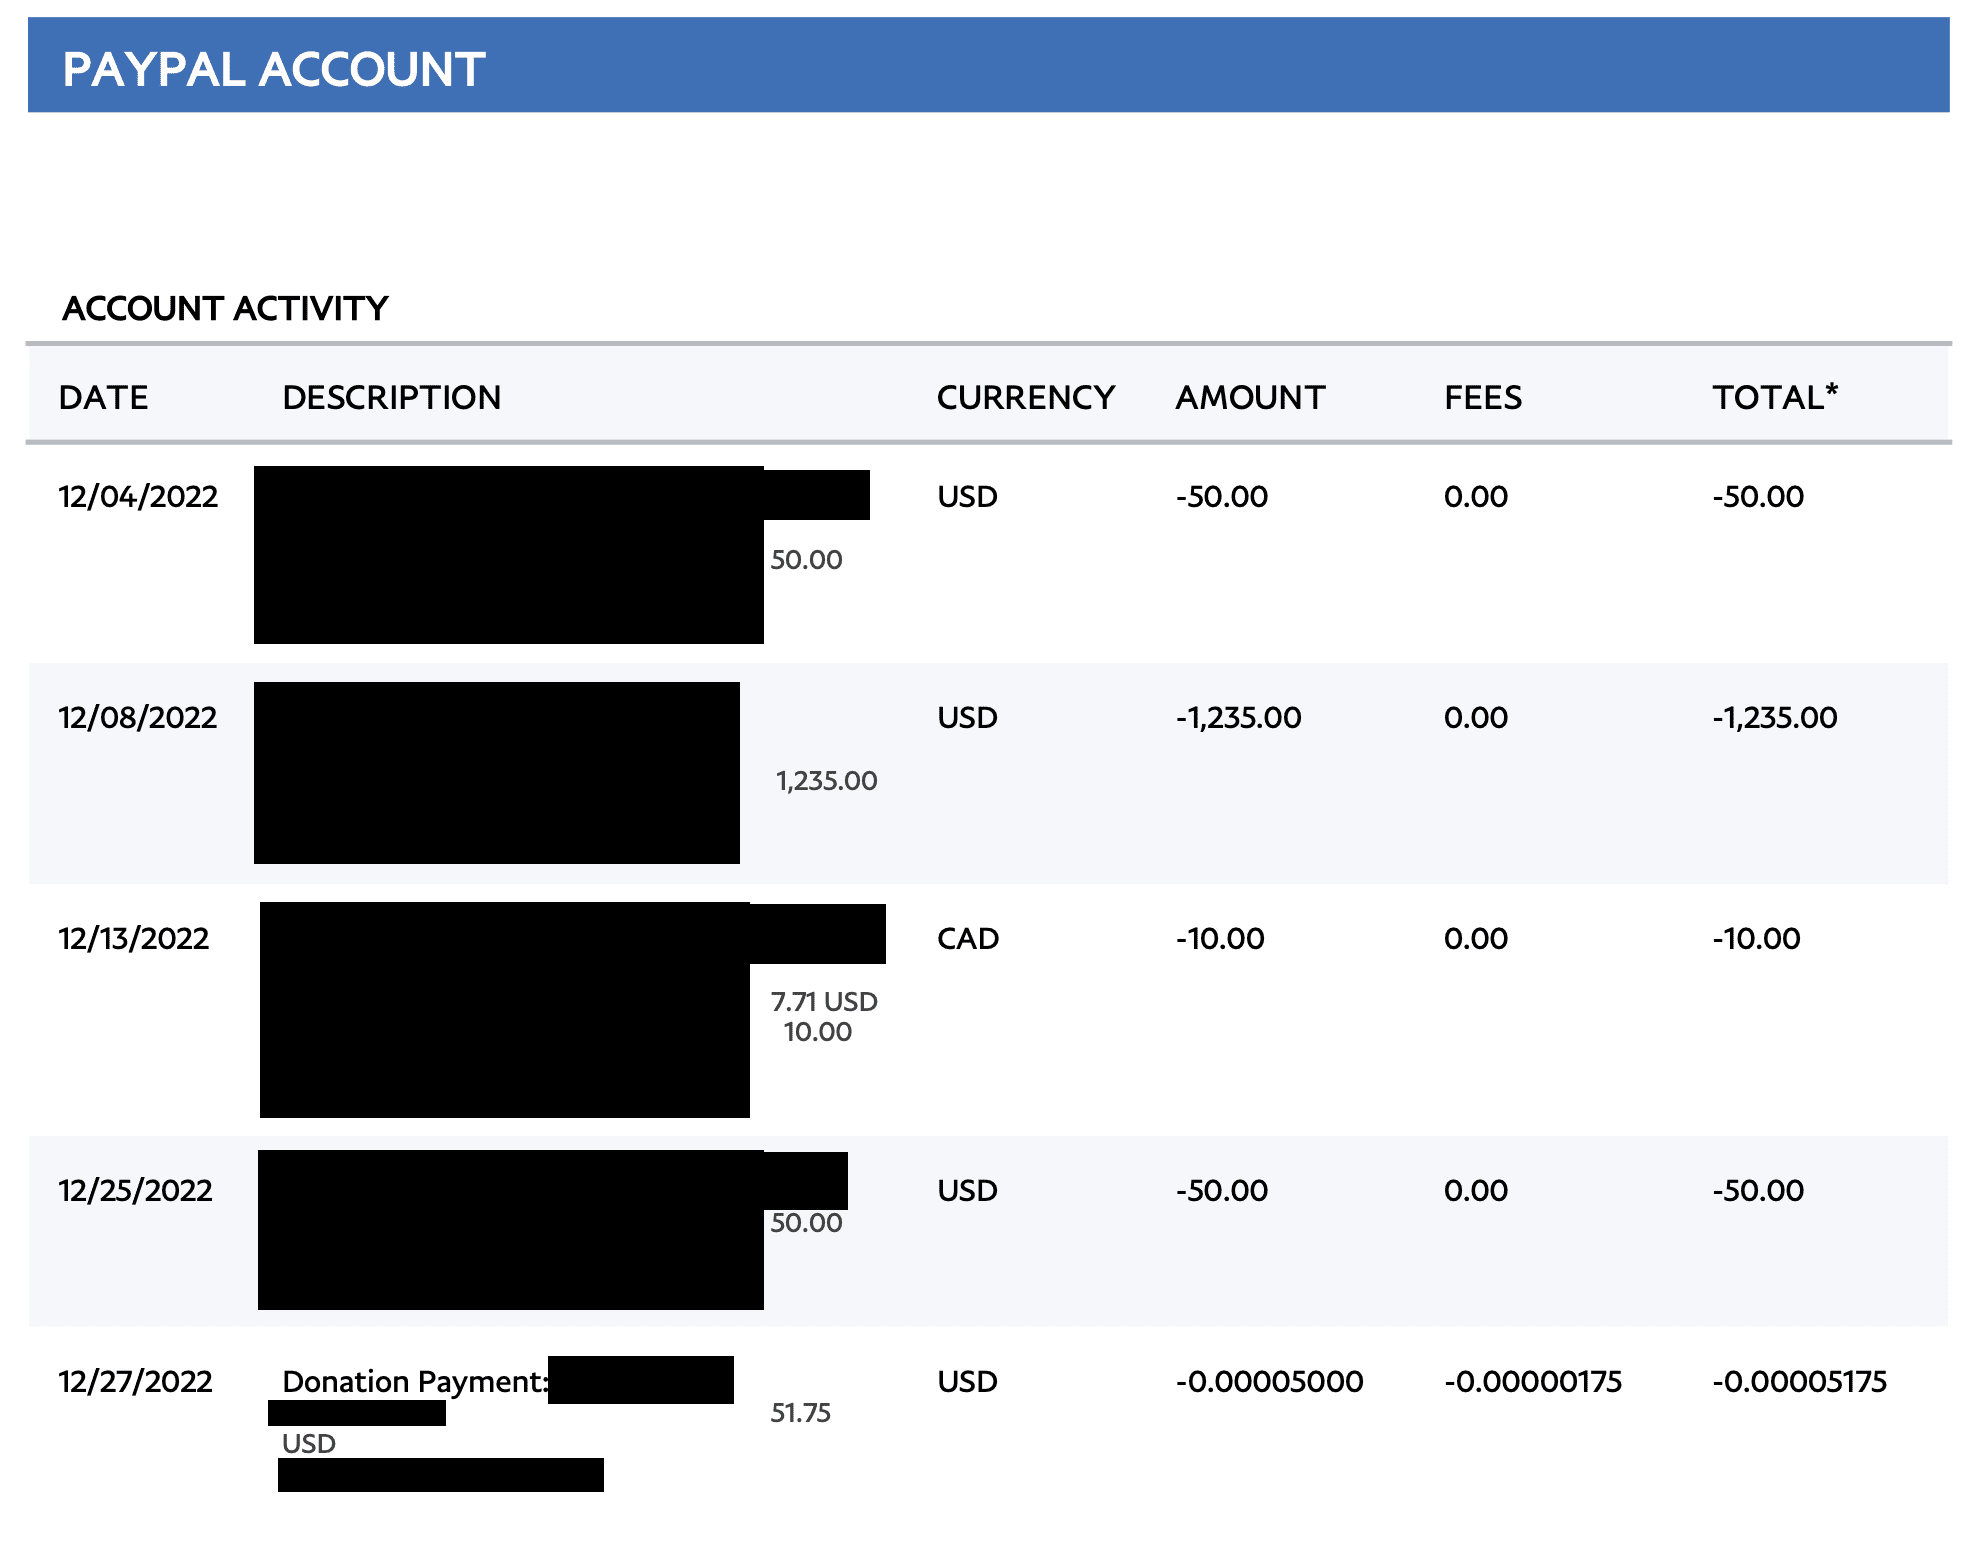
Task: Click the -1,235.00 value in Amount column
Action: (1238, 718)
